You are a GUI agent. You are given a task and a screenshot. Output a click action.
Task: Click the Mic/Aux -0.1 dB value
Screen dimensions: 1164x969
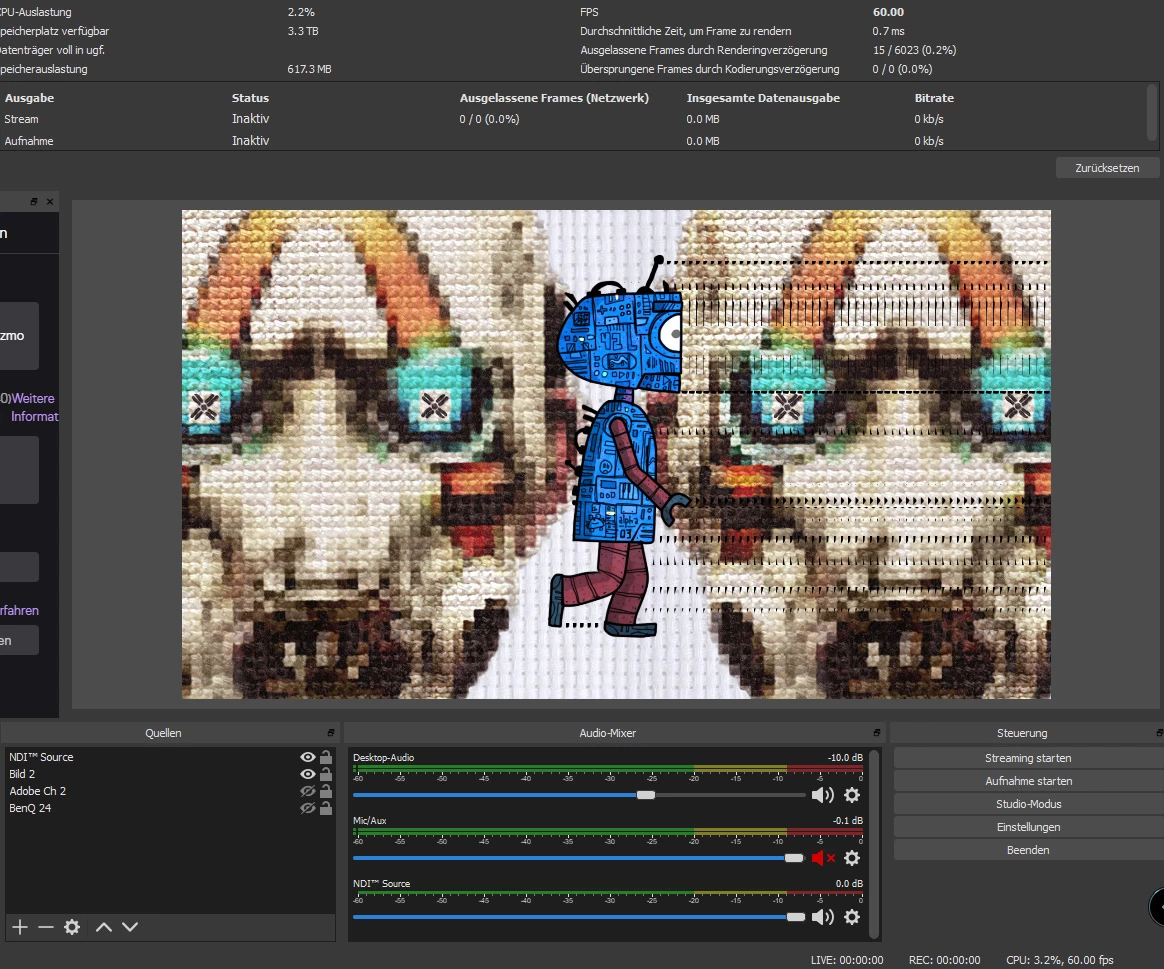[848, 820]
